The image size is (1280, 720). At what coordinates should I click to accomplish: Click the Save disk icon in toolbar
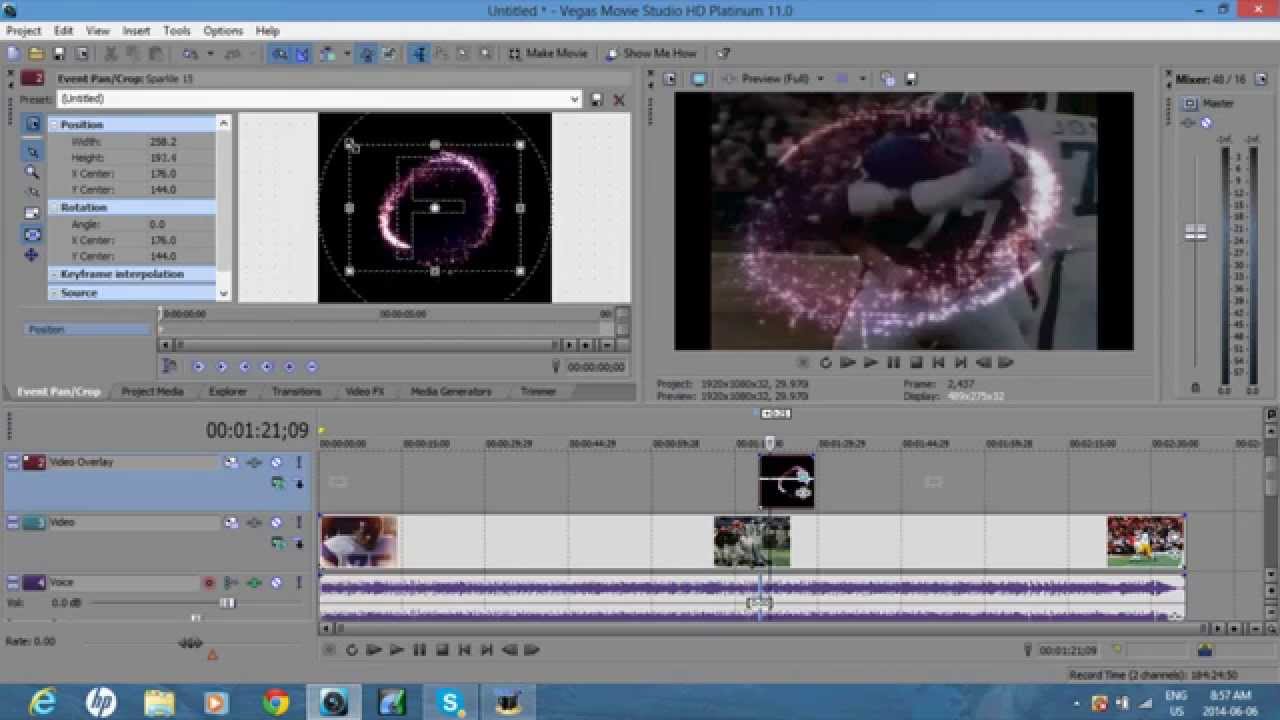(x=59, y=53)
